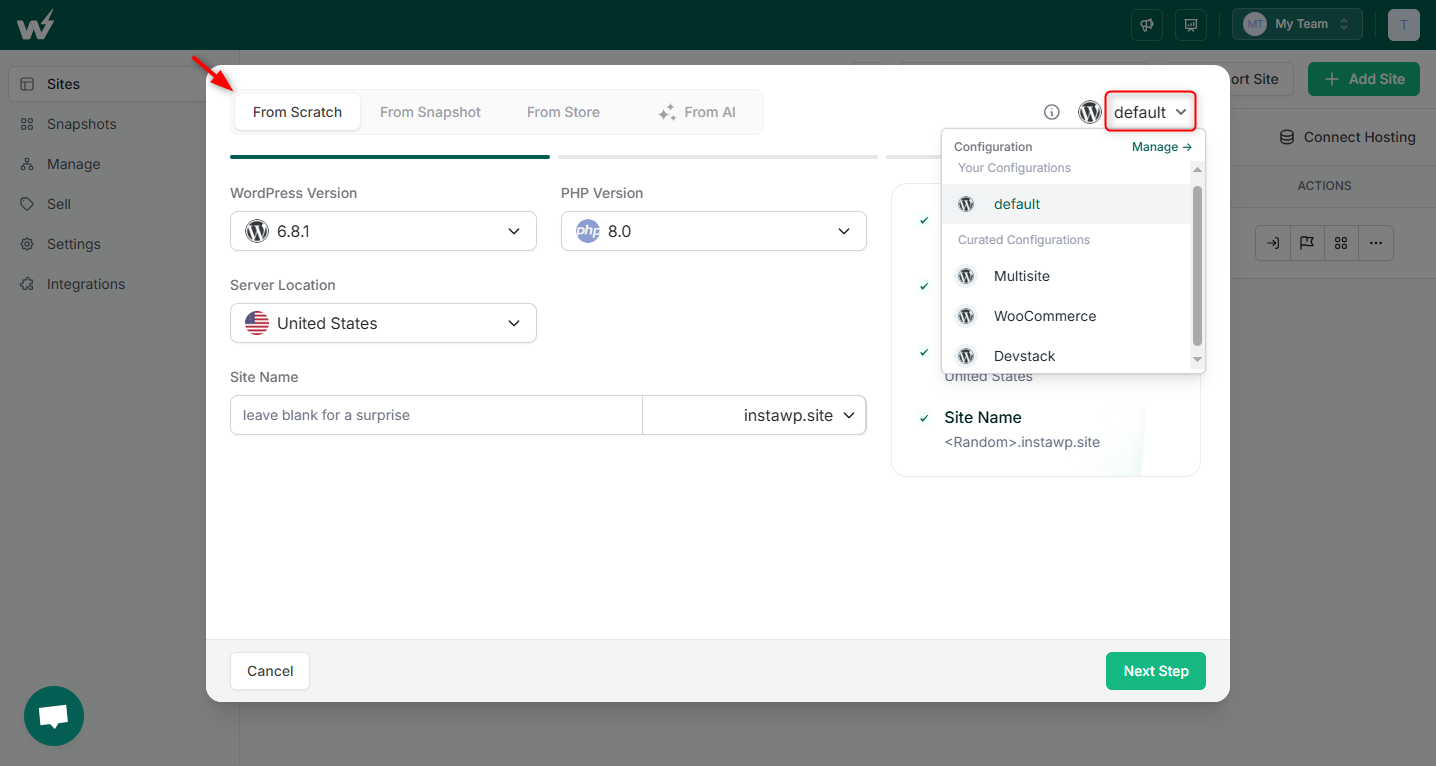Click Connect Hosting
The width and height of the screenshot is (1436, 766).
(x=1348, y=137)
